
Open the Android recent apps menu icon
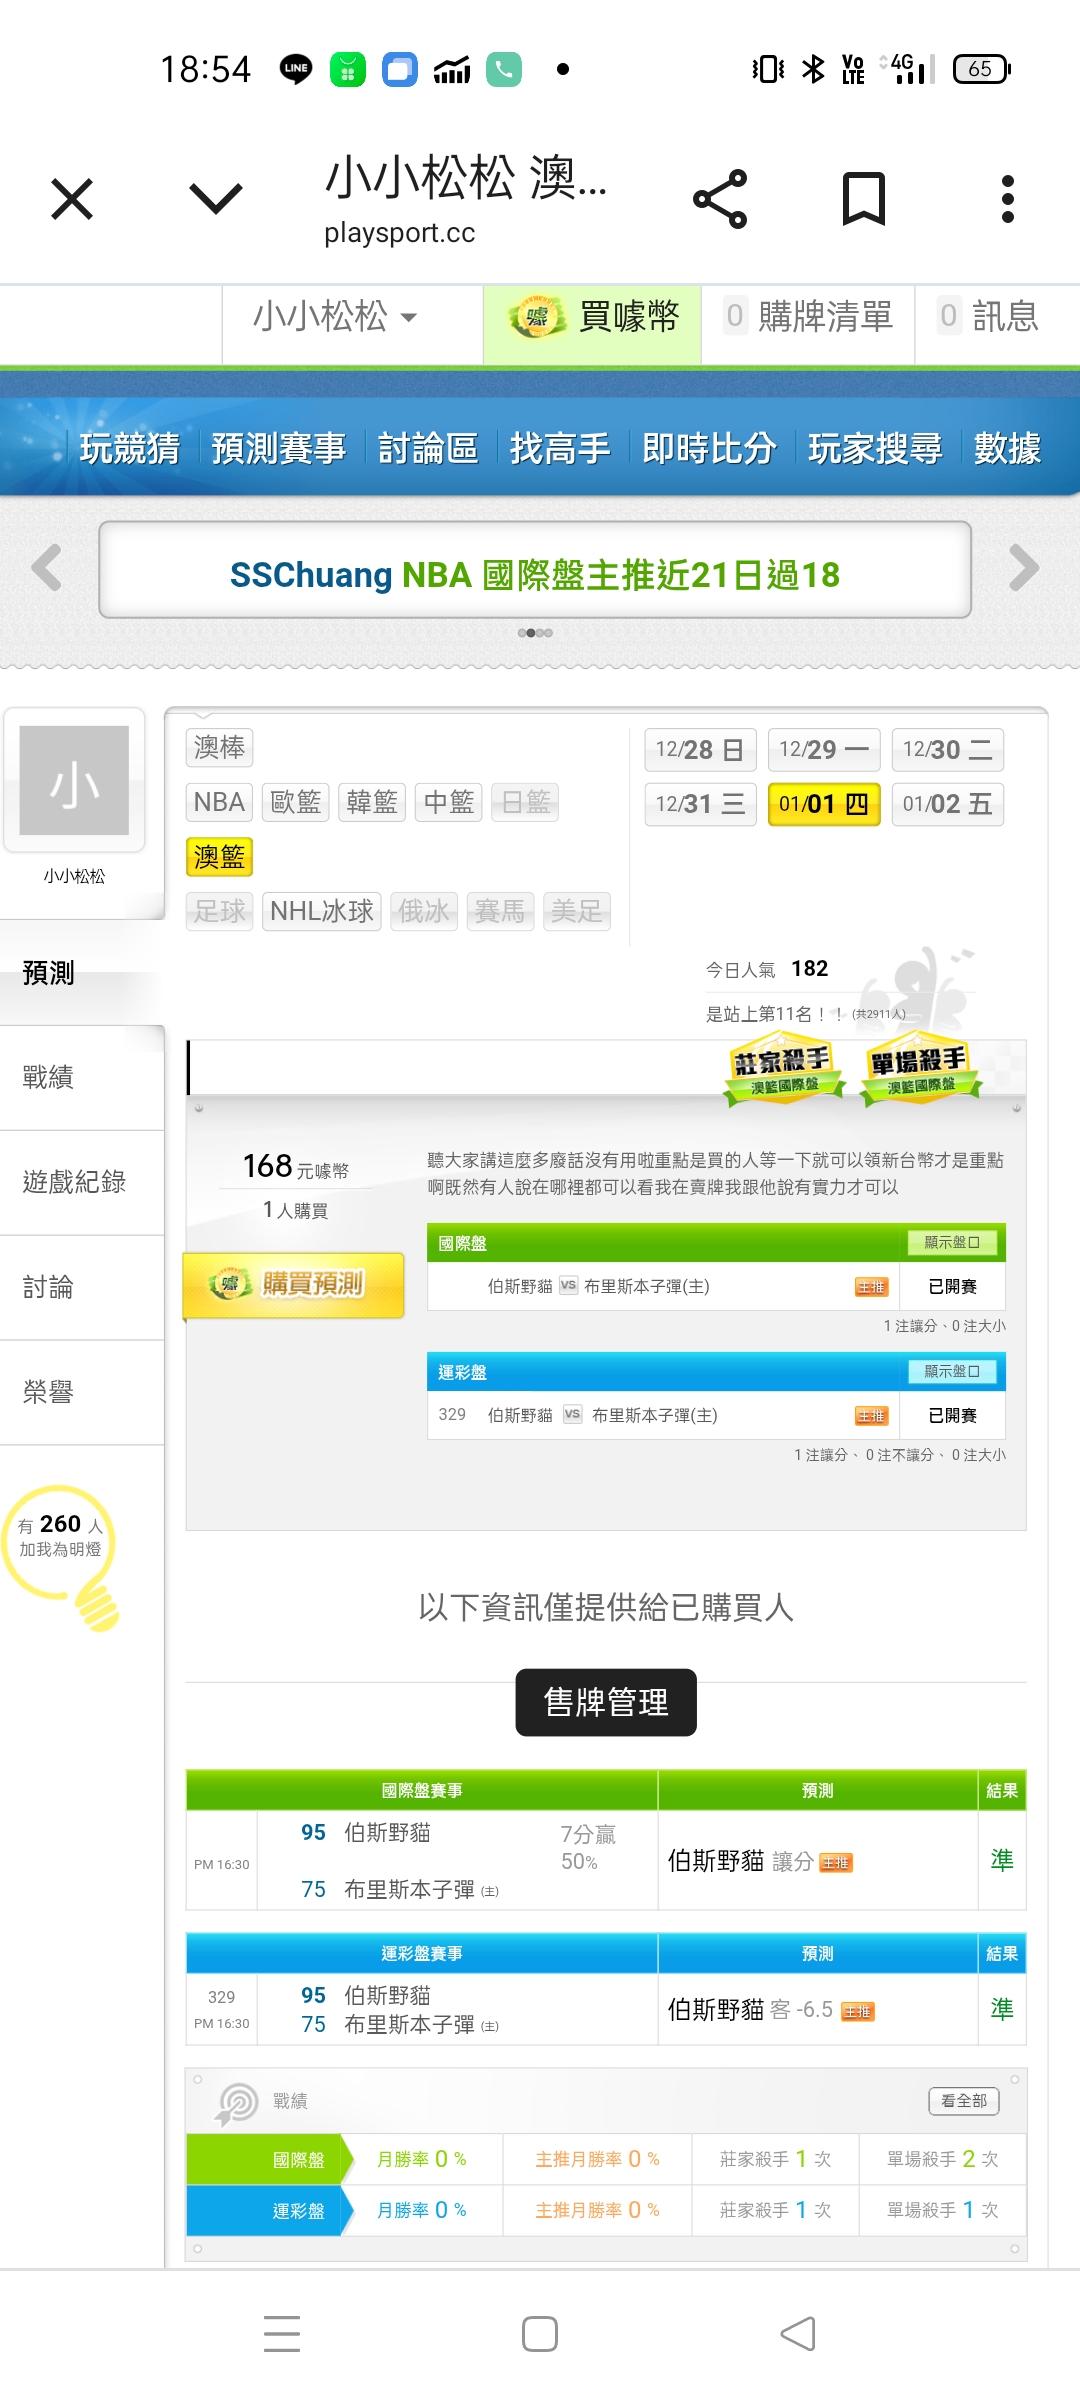tap(282, 2334)
